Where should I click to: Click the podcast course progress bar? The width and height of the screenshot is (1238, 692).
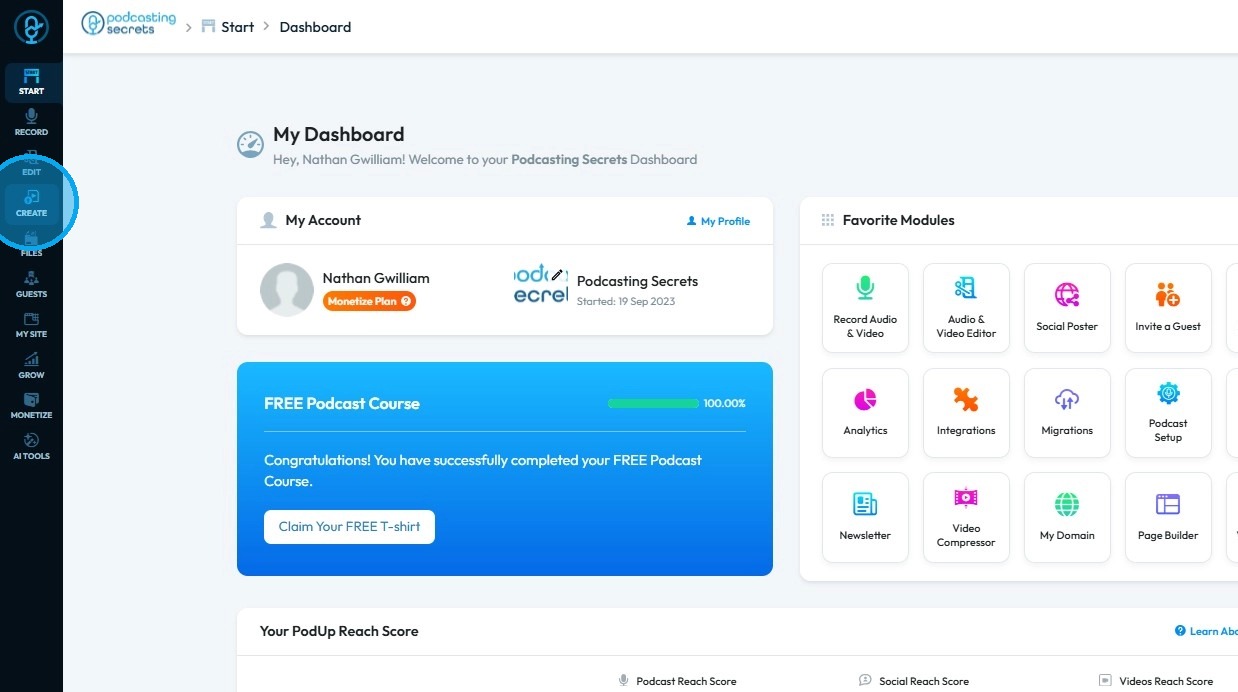653,404
